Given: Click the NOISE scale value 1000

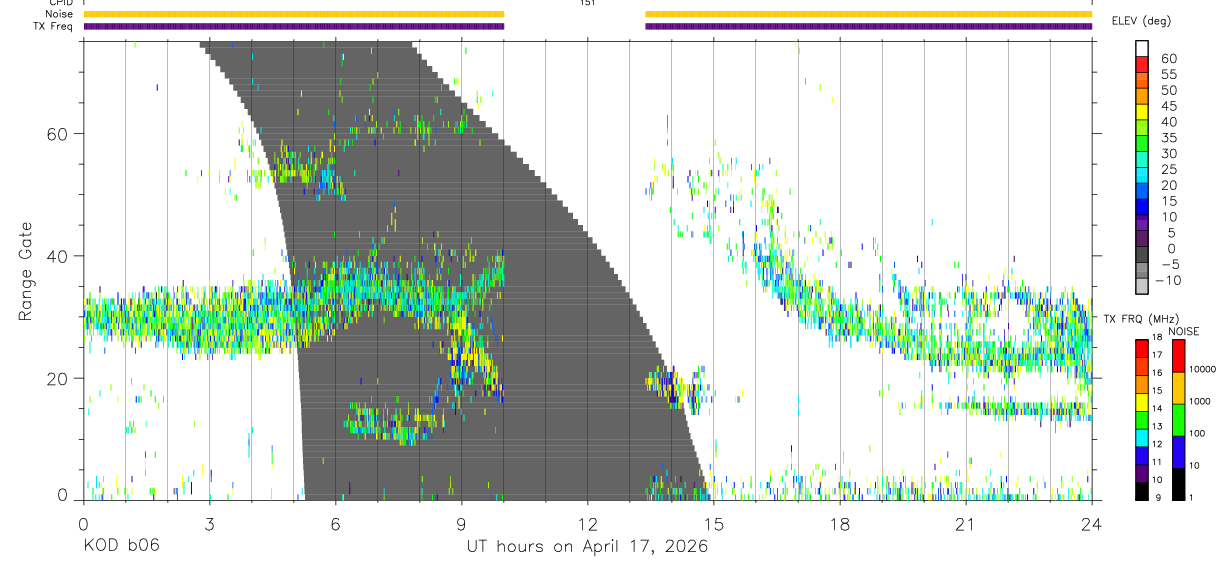Looking at the screenshot, I should (x=1199, y=402).
